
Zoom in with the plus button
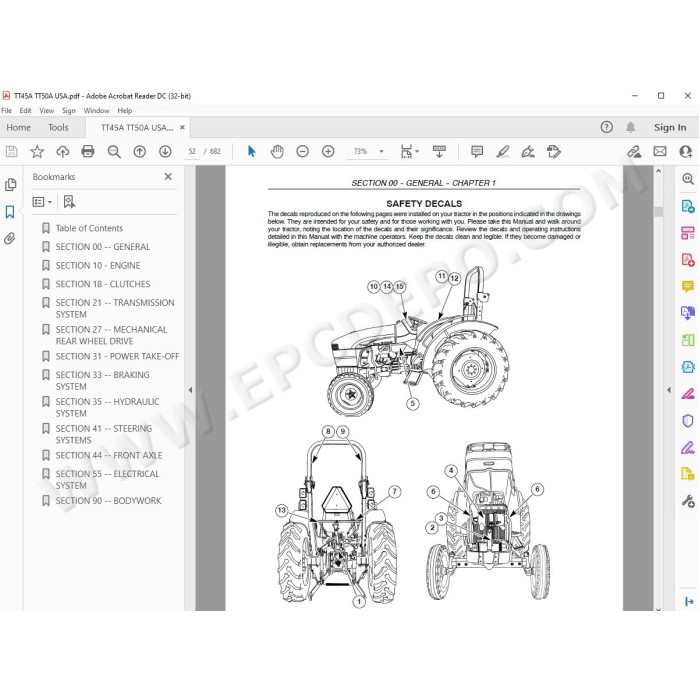tap(328, 152)
